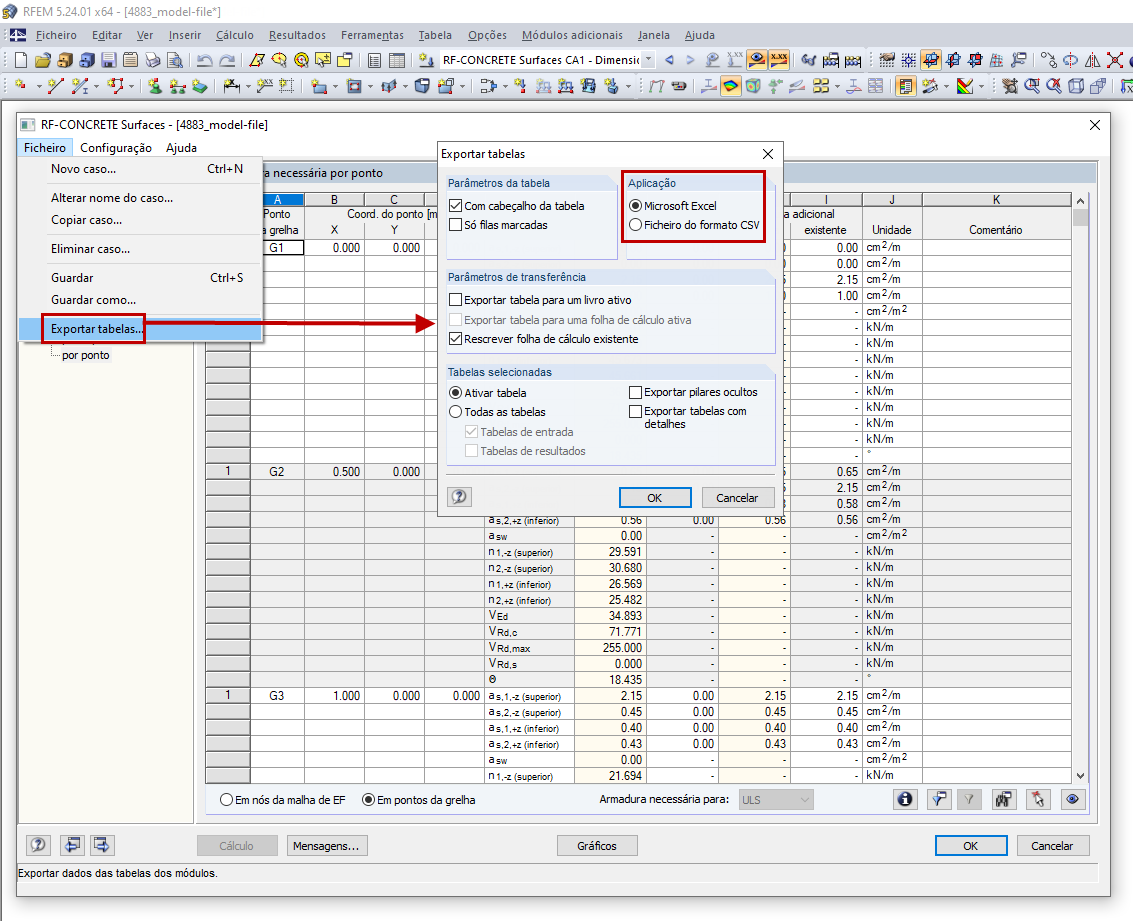
Task: Check Exportar tabelas com detalhes
Action: pos(635,411)
